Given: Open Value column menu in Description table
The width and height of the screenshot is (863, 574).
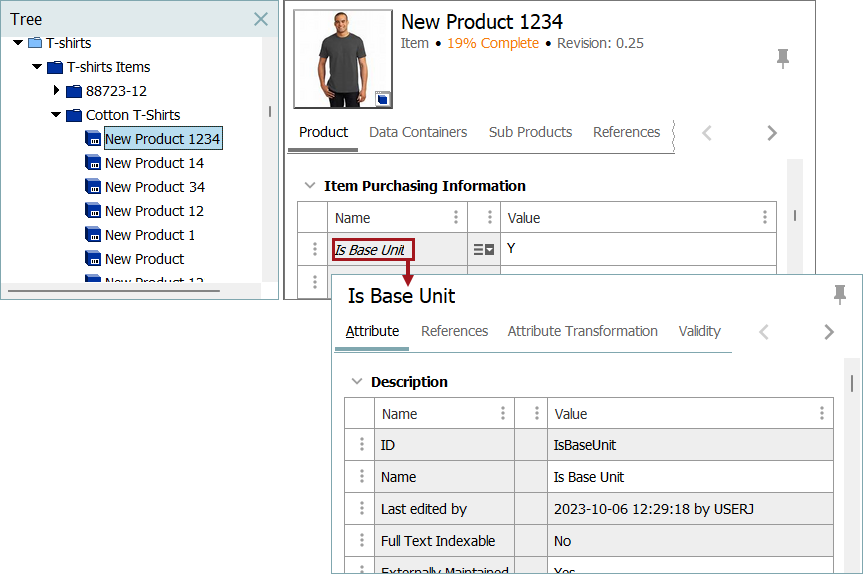Looking at the screenshot, I should [x=822, y=414].
